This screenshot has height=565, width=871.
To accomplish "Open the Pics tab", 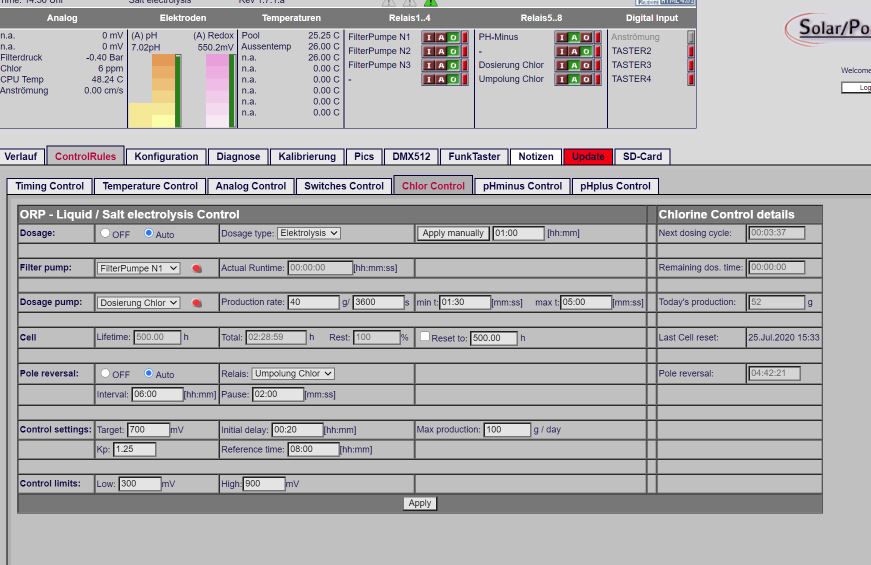I will pos(364,157).
